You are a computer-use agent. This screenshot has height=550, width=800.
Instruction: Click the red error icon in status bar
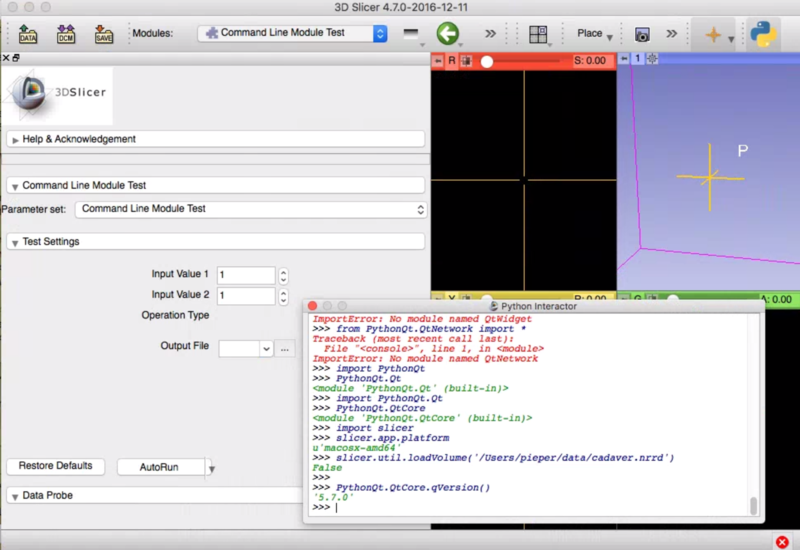[x=782, y=541]
